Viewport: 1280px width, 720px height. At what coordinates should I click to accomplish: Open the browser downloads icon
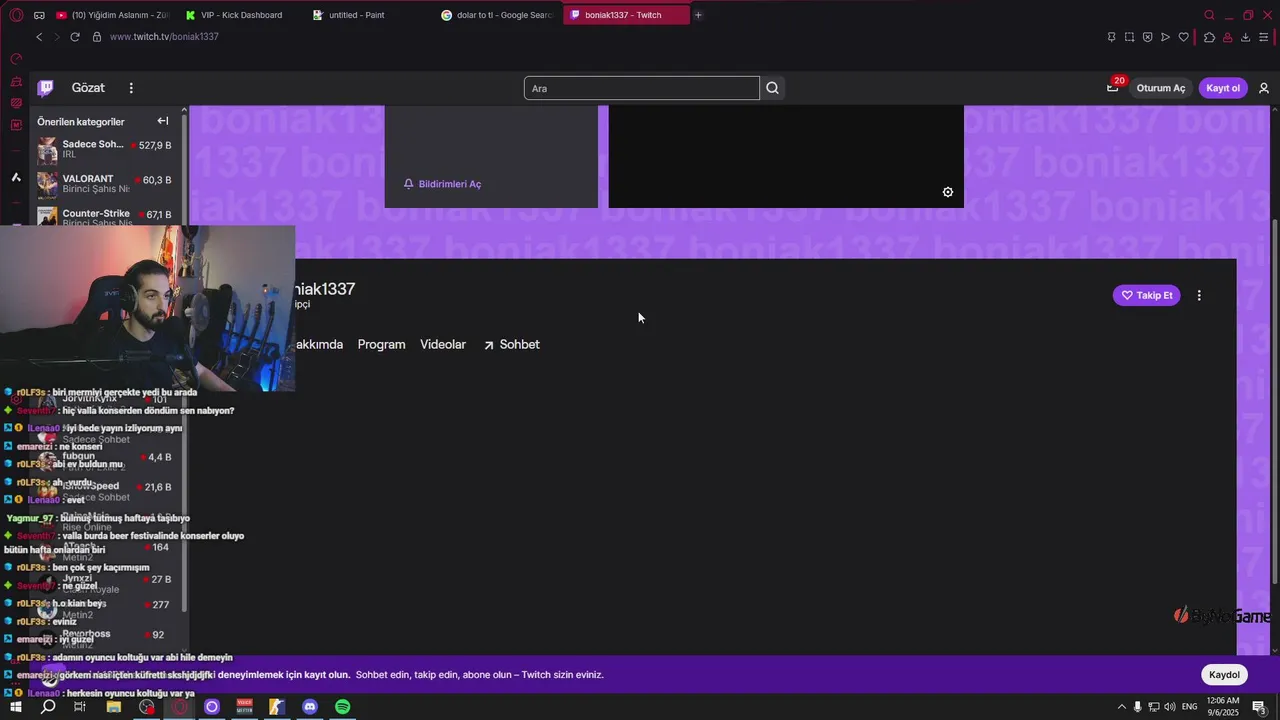pyautogui.click(x=1245, y=37)
